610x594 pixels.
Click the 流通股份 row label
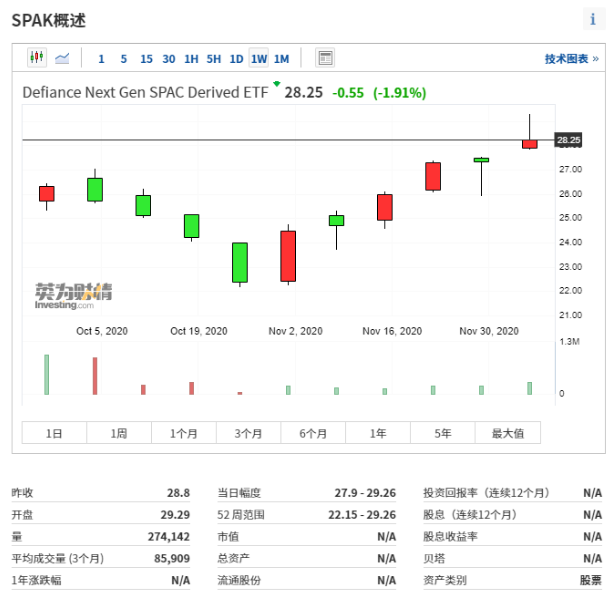point(239,580)
